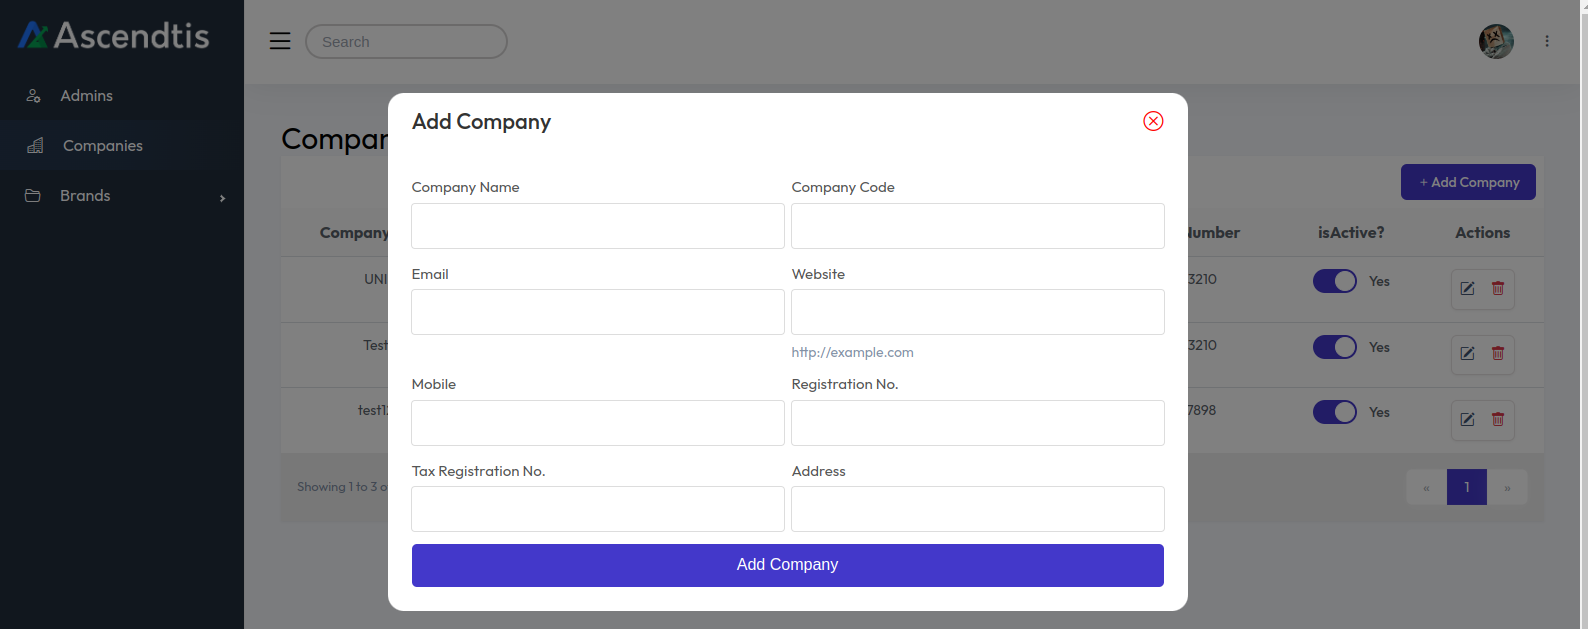The image size is (1588, 629).
Task: Close the Add Company dialog
Action: click(x=1153, y=121)
